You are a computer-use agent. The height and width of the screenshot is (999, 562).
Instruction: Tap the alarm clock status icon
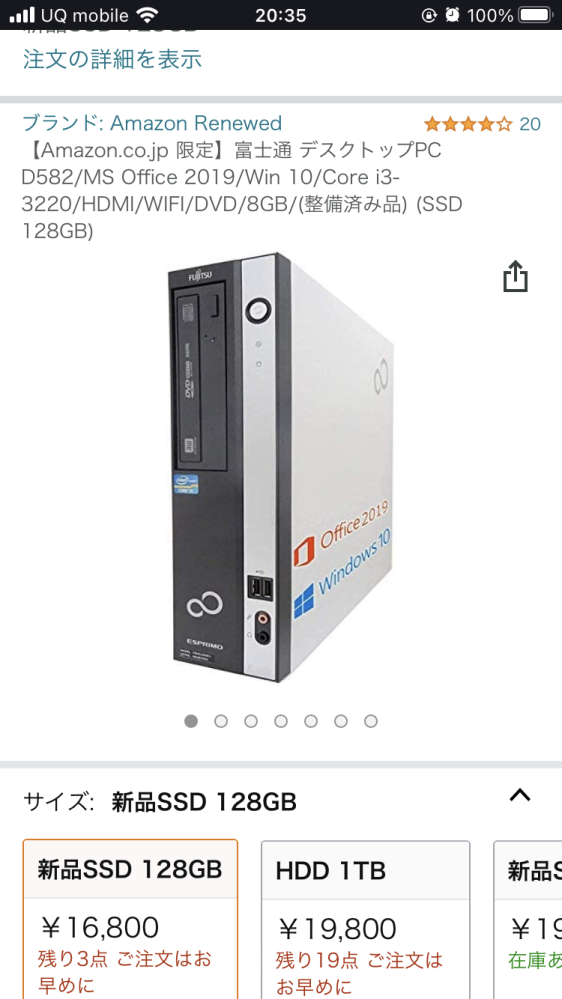pos(452,15)
